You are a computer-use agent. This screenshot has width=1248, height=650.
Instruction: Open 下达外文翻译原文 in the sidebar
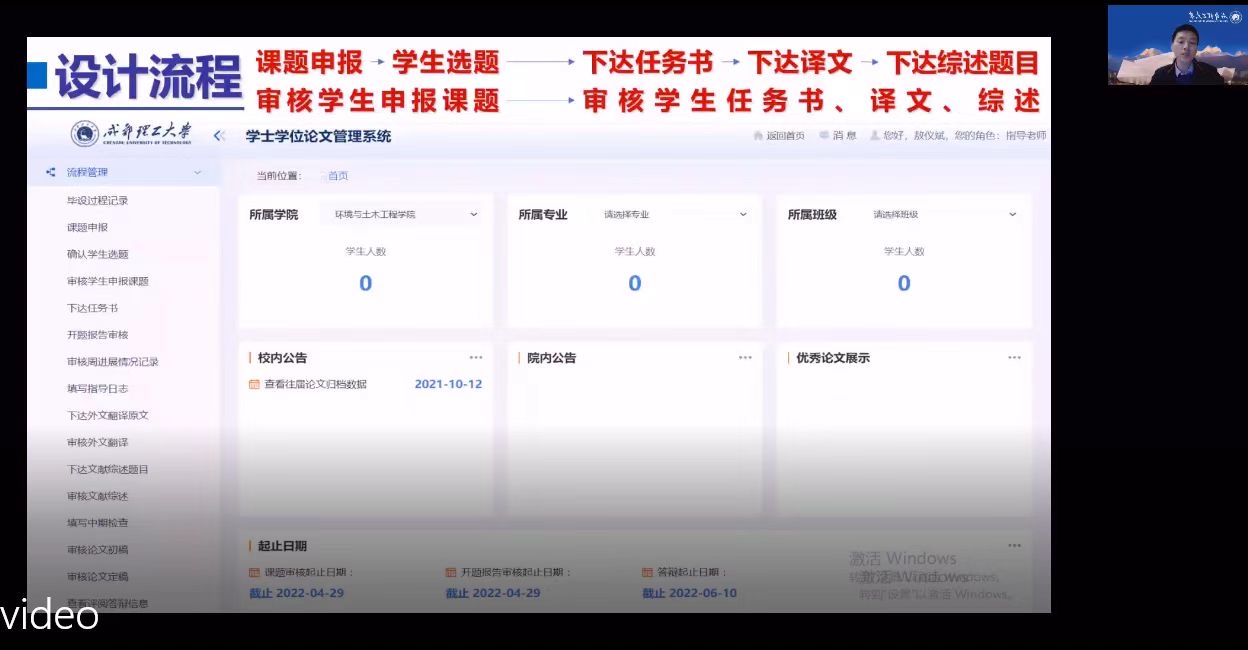[x=107, y=416]
